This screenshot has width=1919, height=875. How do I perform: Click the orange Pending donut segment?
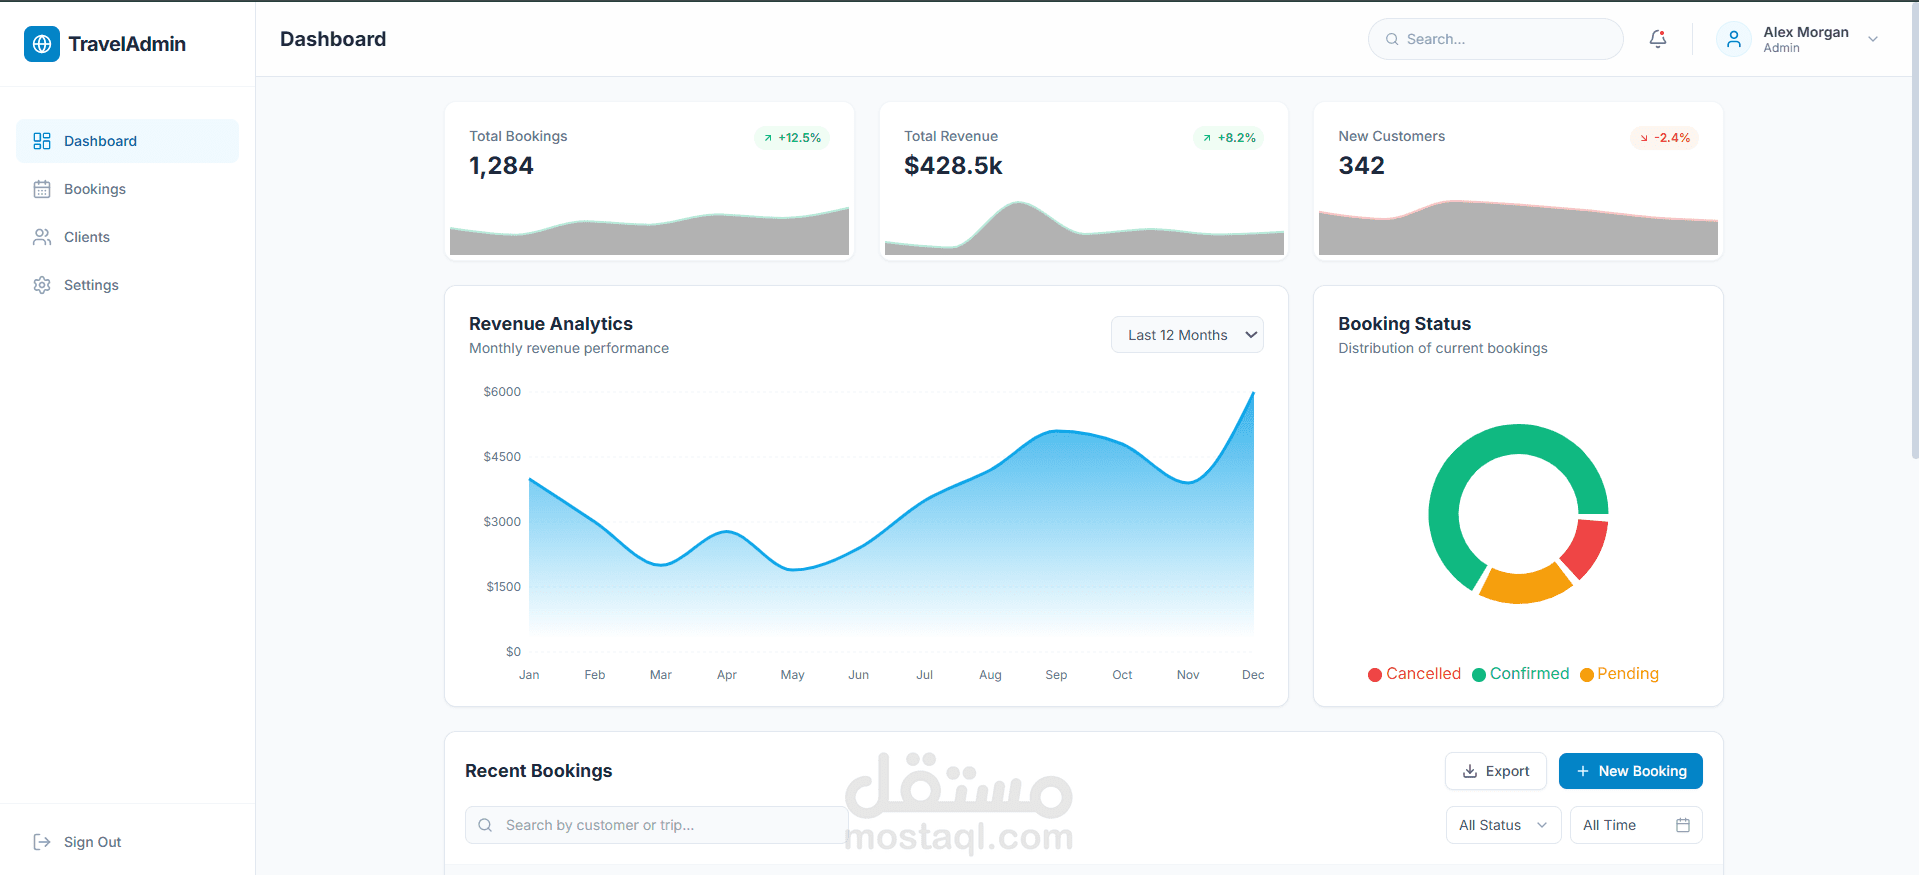pyautogui.click(x=1524, y=586)
